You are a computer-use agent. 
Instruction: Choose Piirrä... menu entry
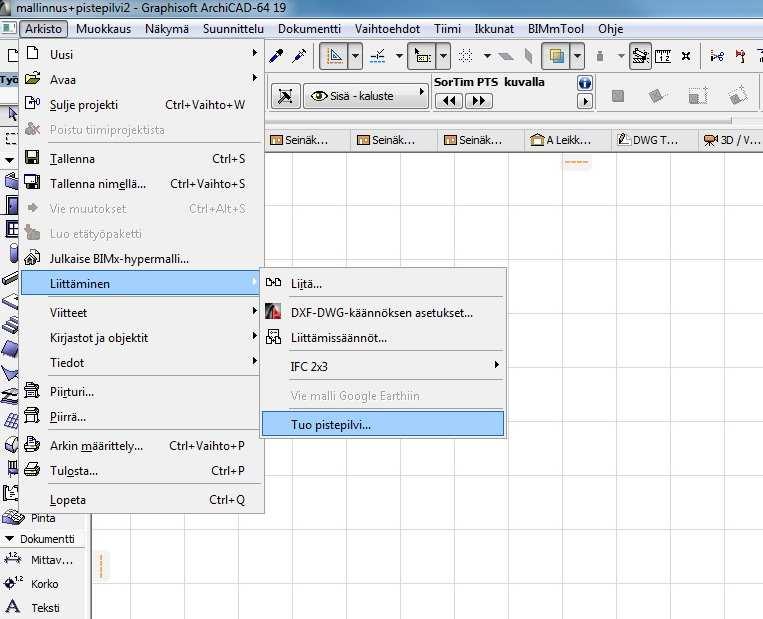pyautogui.click(x=141, y=417)
